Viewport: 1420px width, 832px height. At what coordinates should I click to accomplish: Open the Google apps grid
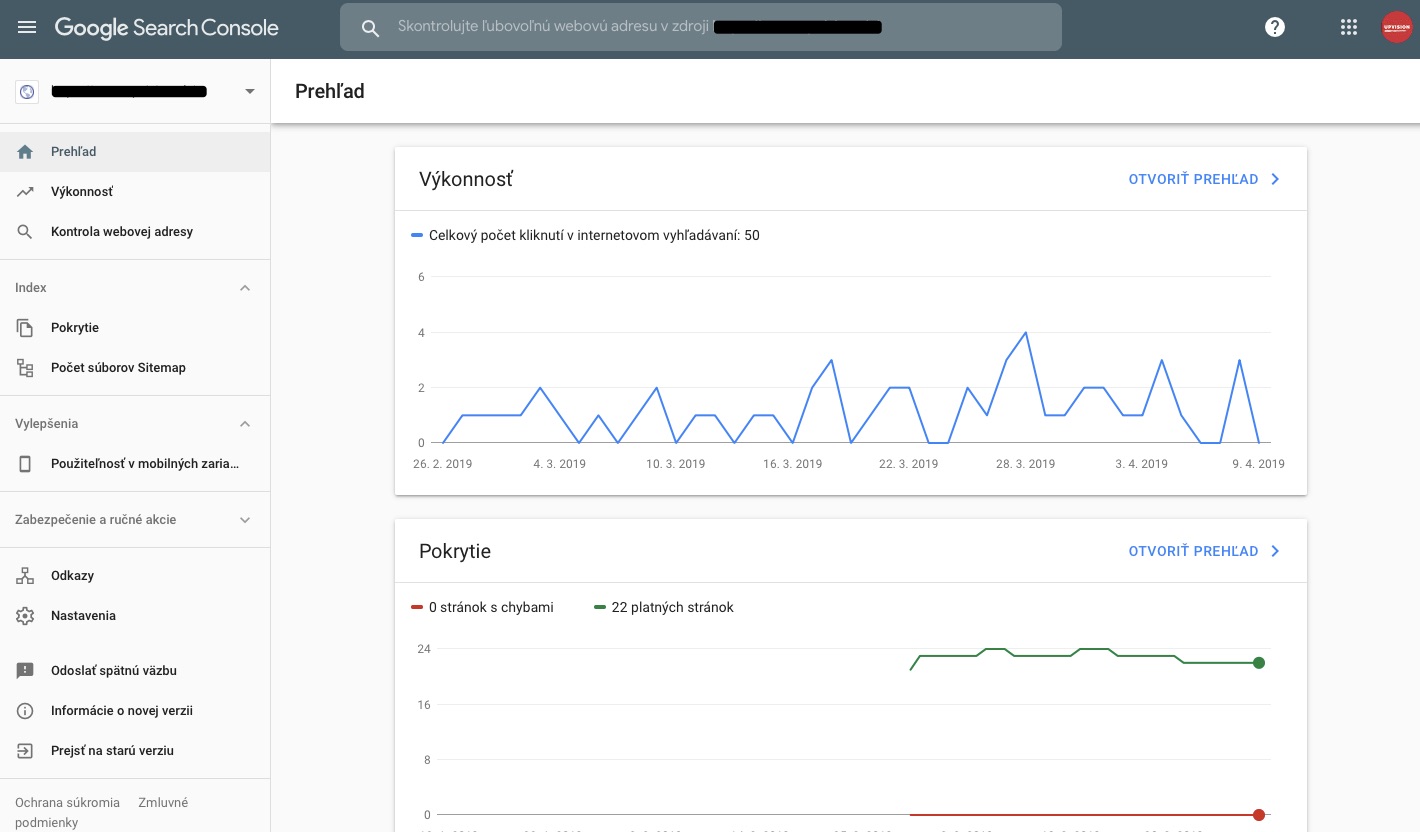point(1349,28)
